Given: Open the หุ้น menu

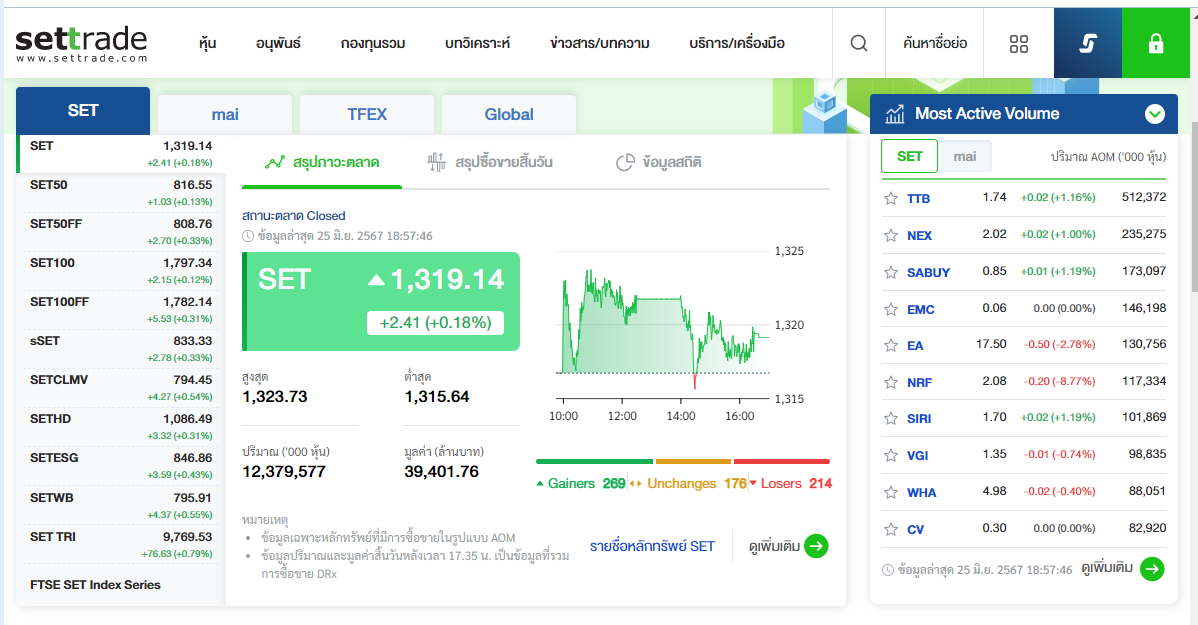Looking at the screenshot, I should pyautogui.click(x=207, y=44).
